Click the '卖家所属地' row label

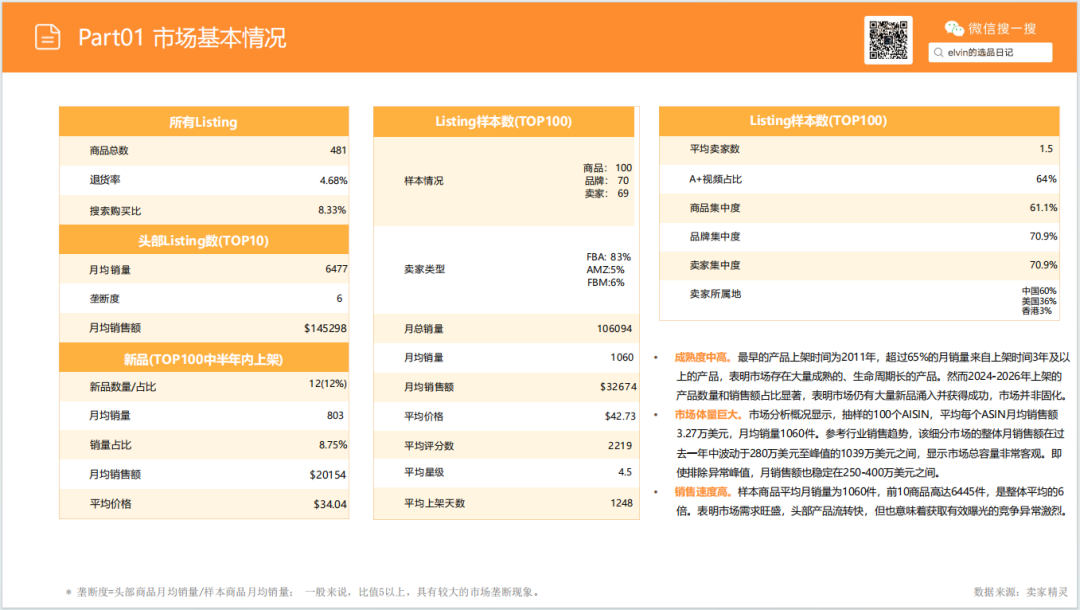pos(715,294)
